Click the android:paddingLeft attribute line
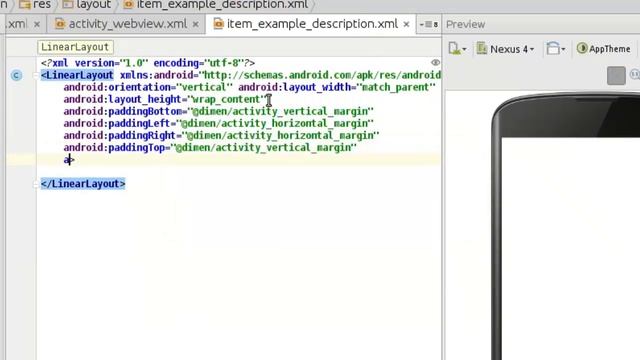Screen dimensions: 640x360 218,123
